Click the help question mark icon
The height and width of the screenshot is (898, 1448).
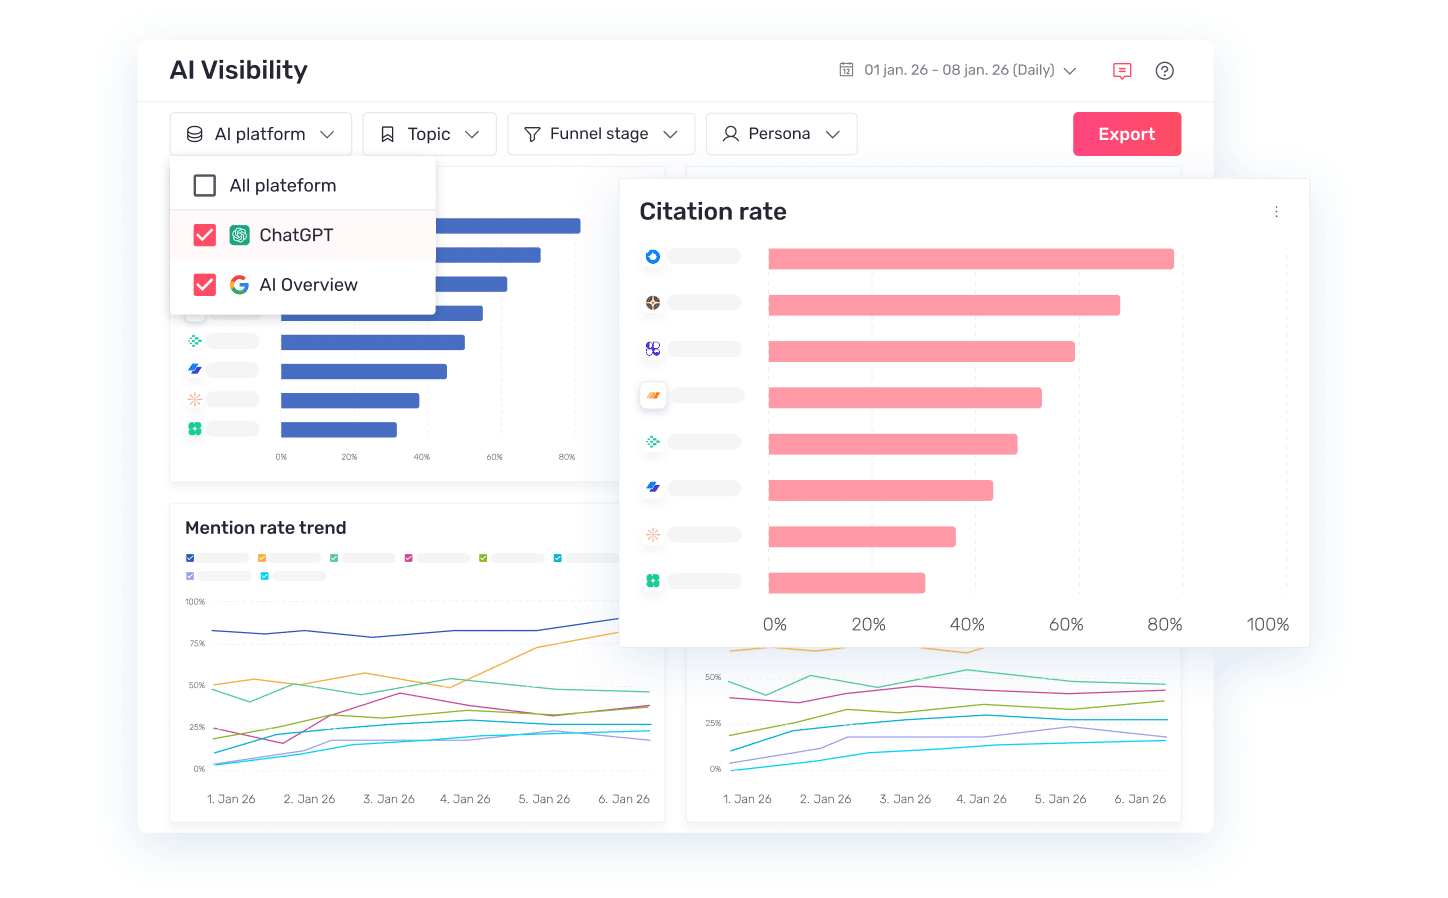pos(1164,70)
